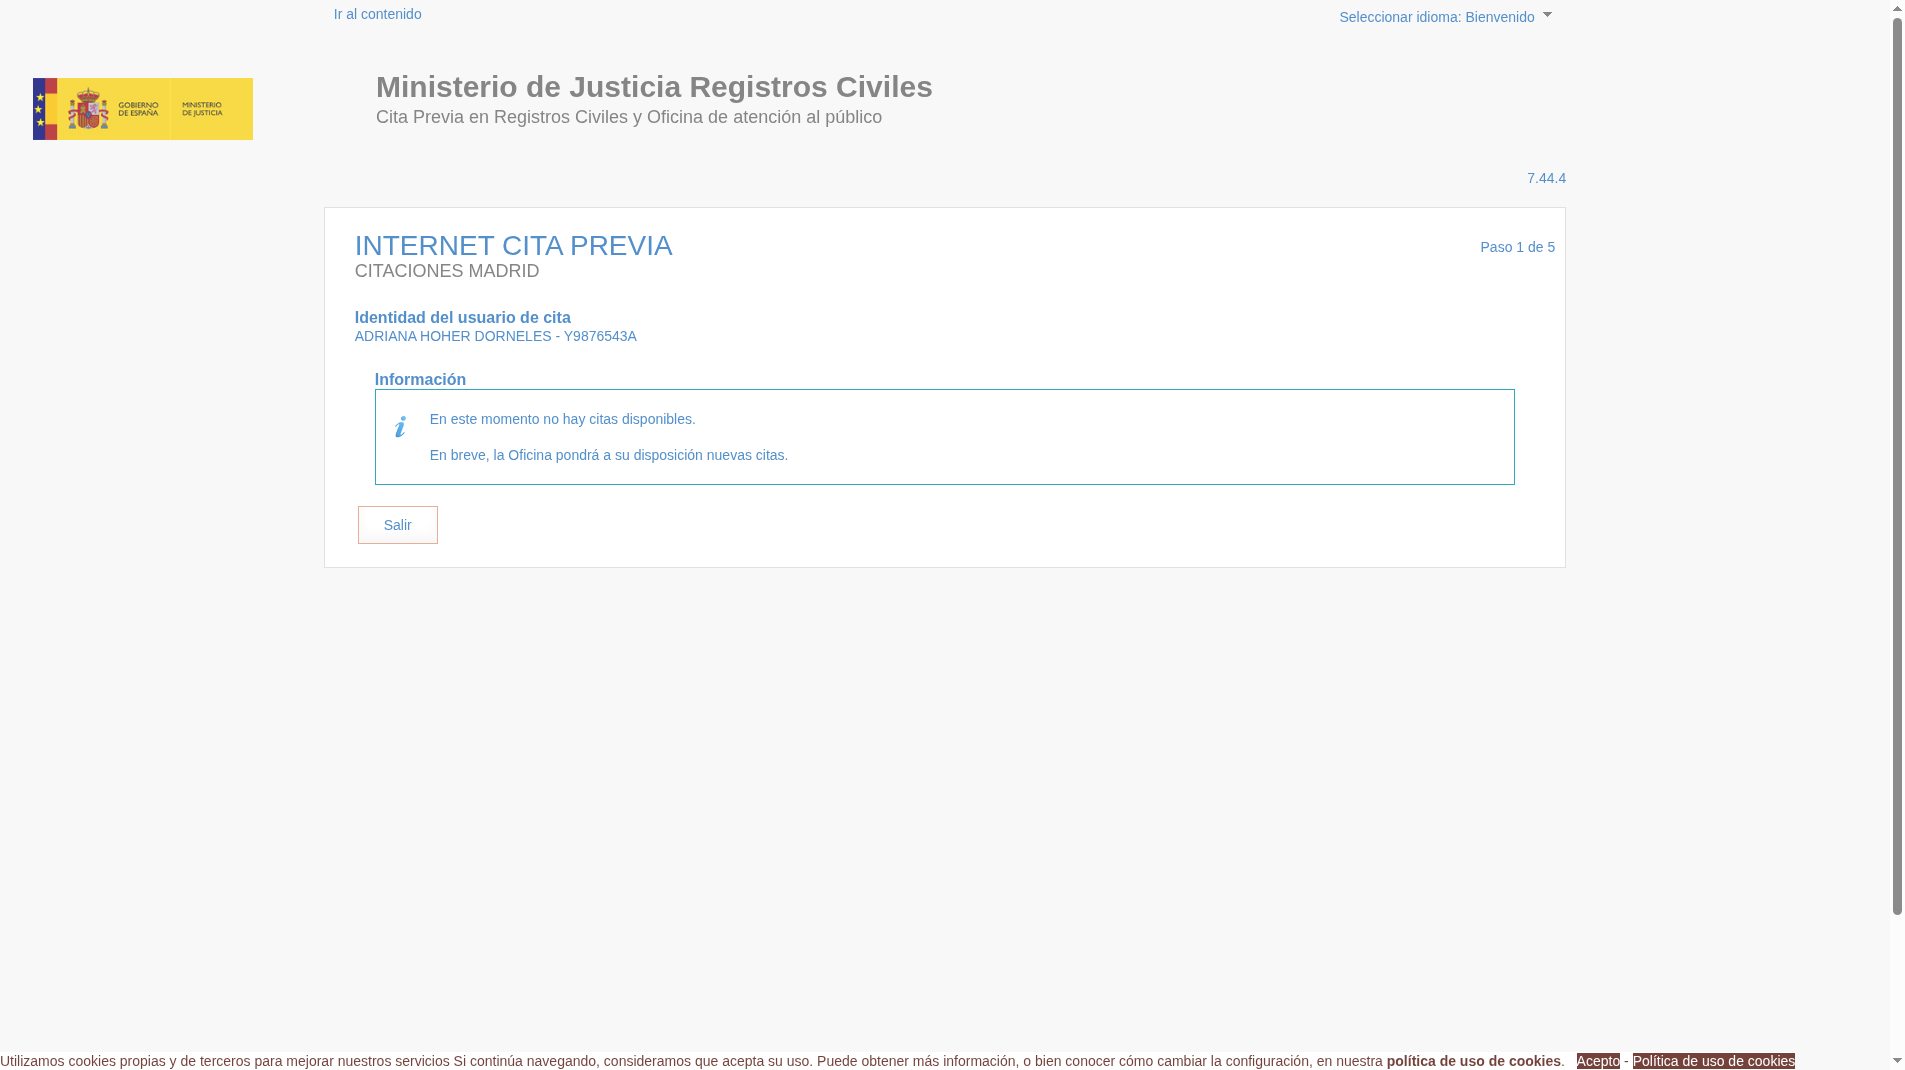Click the version number 7.44.4
The height and width of the screenshot is (1070, 1905).
pos(1546,178)
